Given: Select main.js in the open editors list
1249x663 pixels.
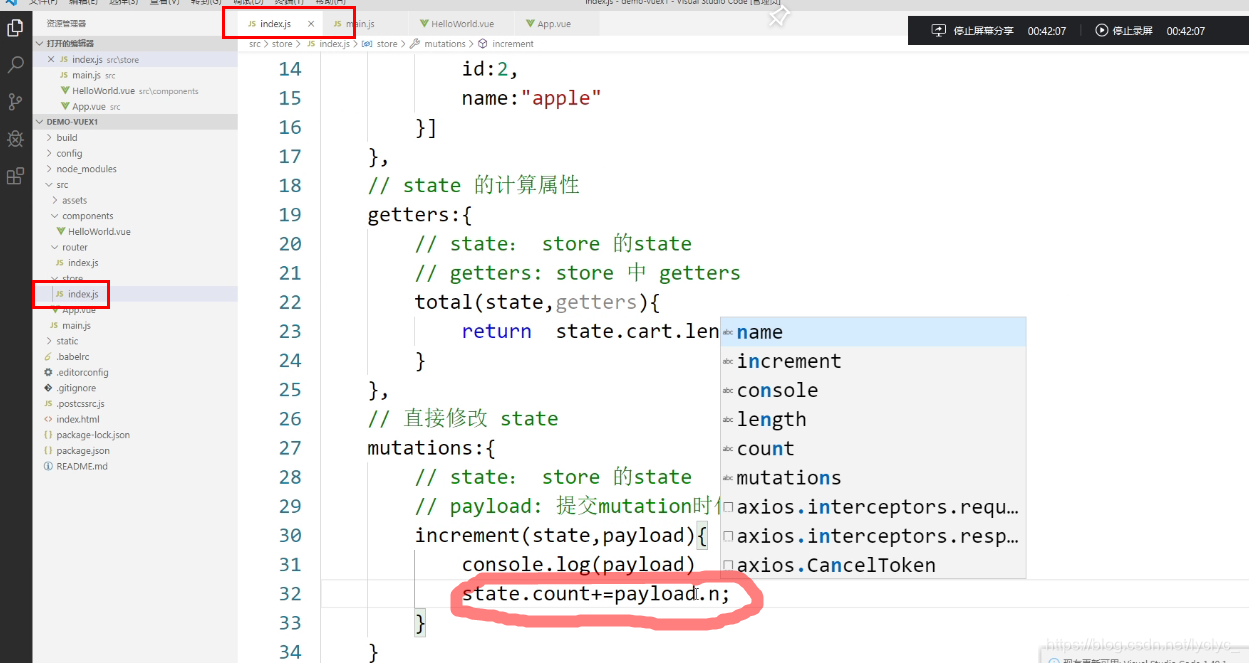Looking at the screenshot, I should point(86,75).
